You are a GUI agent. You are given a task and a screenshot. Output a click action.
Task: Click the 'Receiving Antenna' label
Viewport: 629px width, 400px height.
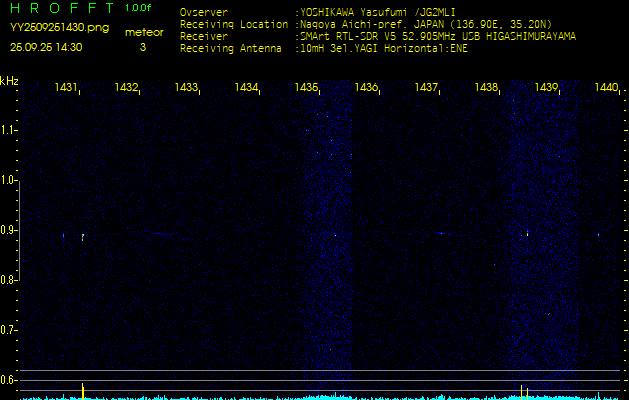[x=231, y=49]
